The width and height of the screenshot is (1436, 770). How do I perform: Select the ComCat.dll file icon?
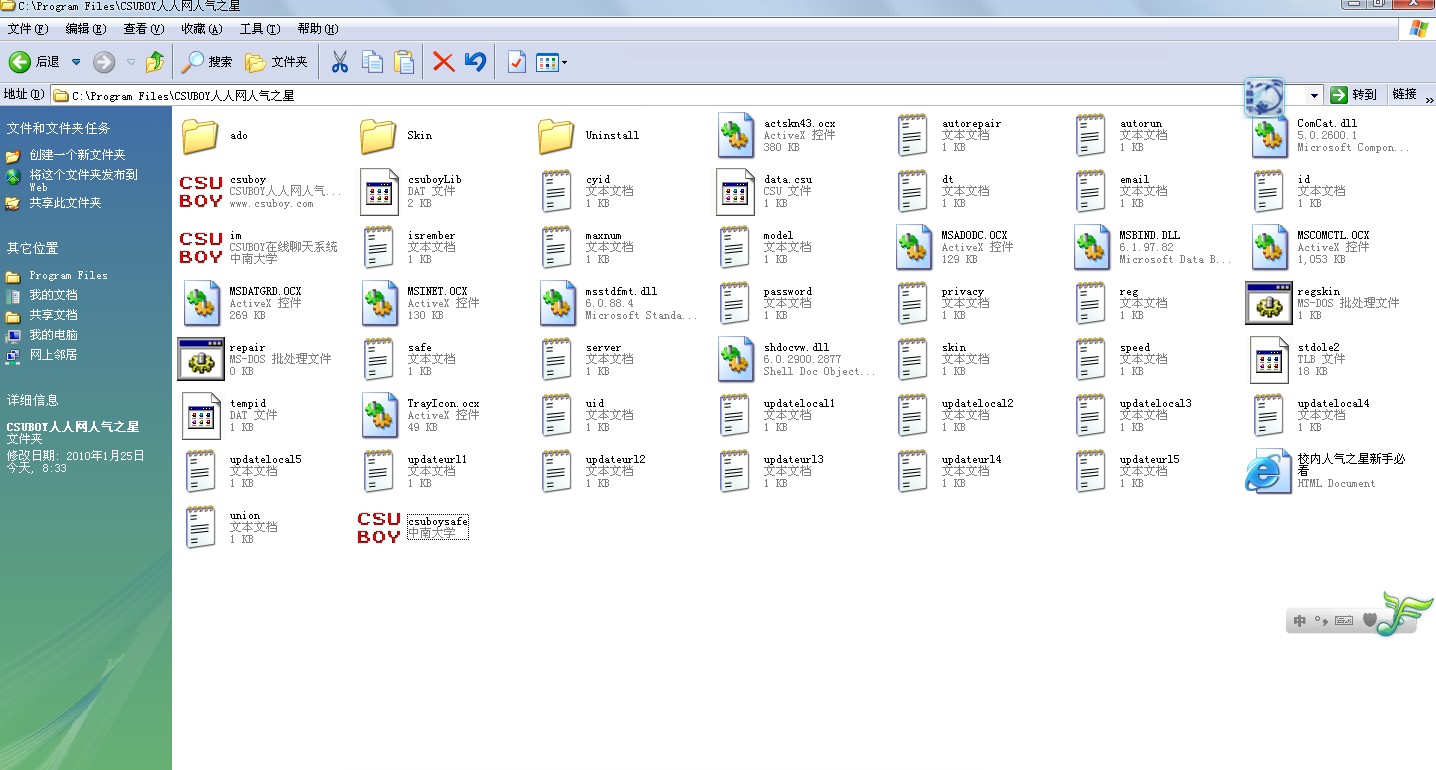click(1270, 135)
